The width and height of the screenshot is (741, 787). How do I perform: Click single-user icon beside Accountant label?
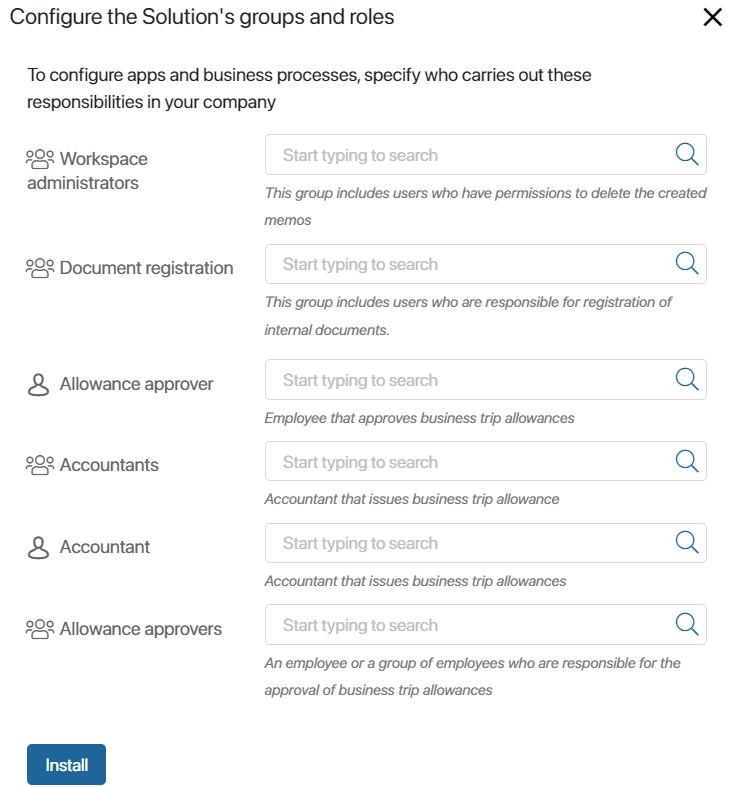[x=38, y=548]
